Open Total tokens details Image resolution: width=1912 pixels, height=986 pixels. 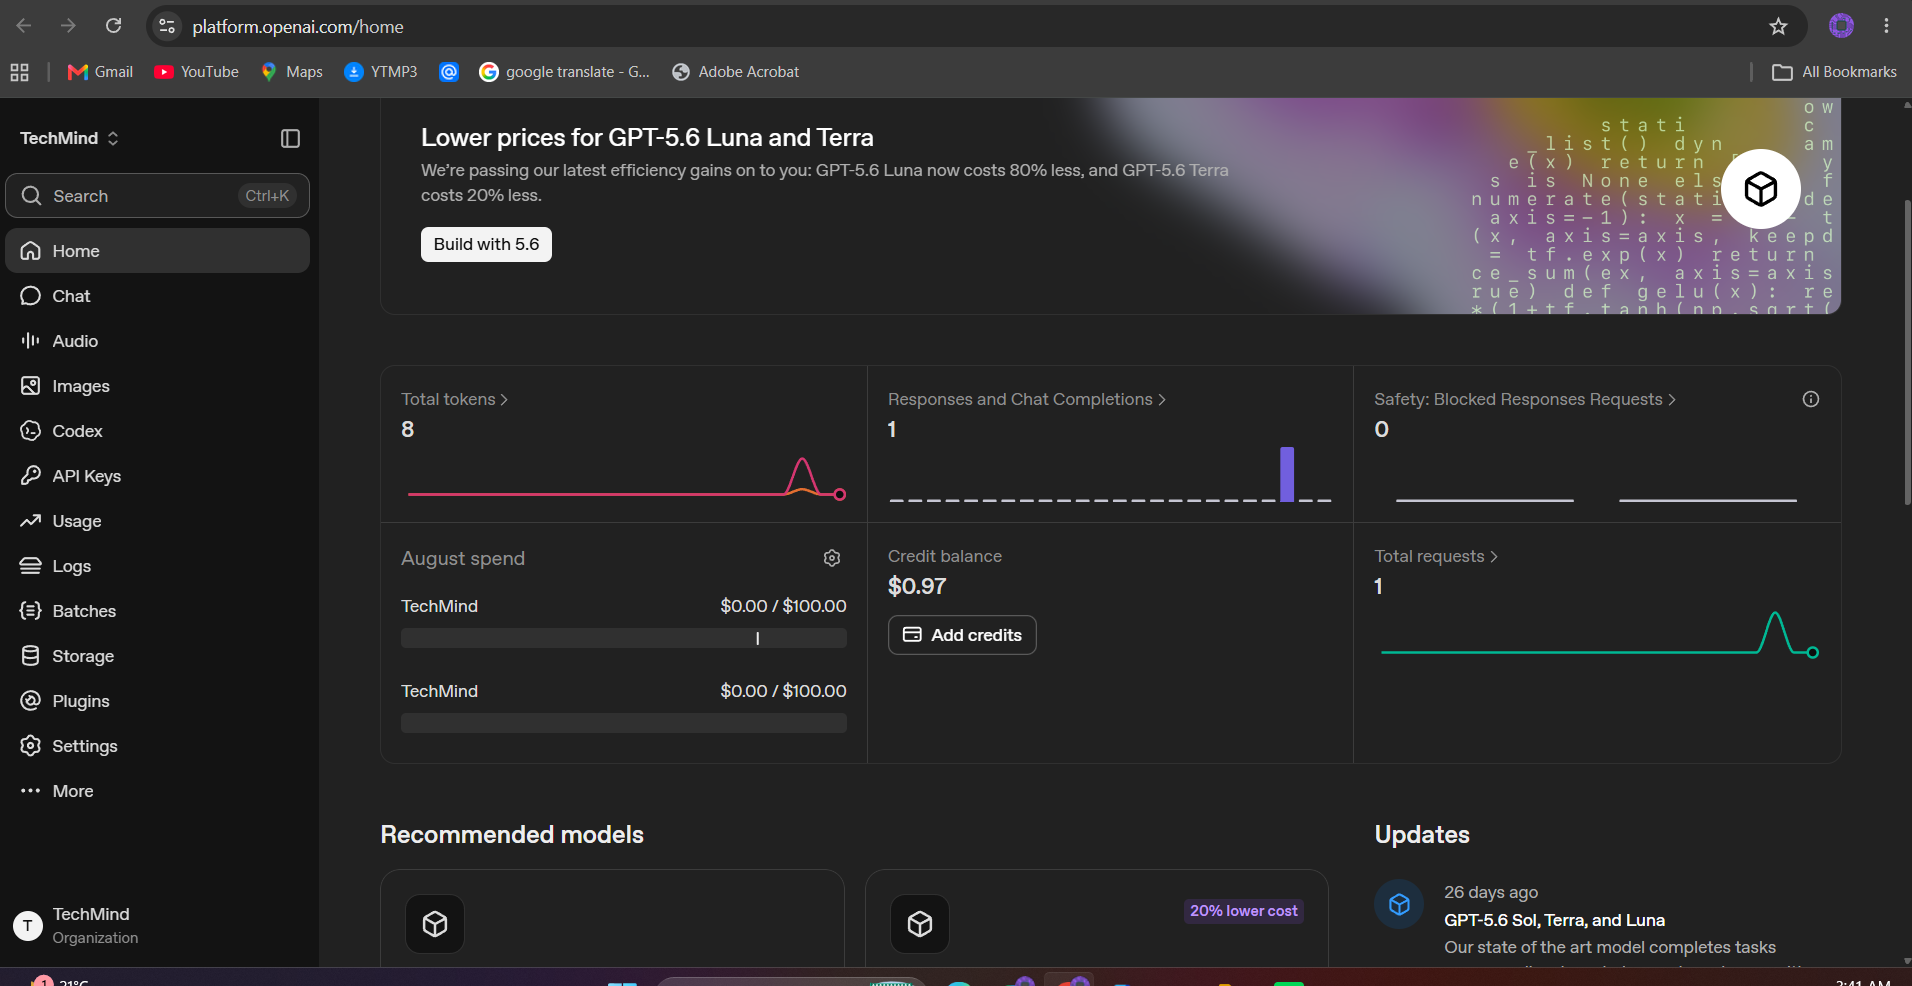454,399
